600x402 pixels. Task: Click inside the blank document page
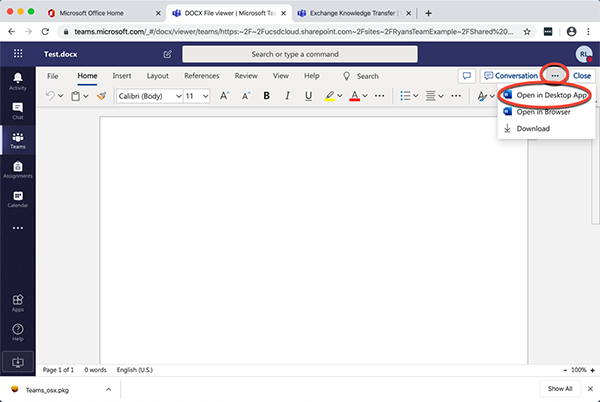[314, 240]
